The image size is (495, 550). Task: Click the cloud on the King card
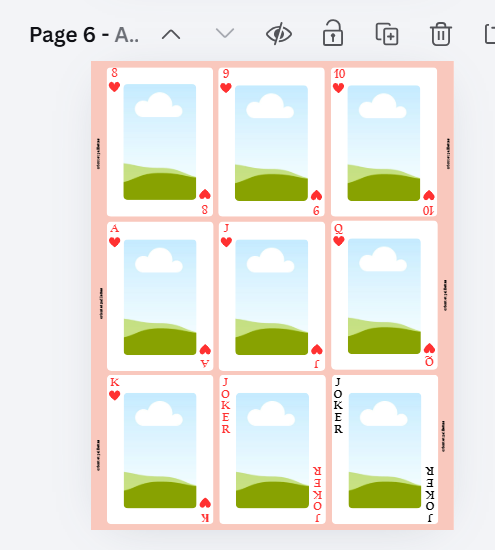click(x=159, y=414)
